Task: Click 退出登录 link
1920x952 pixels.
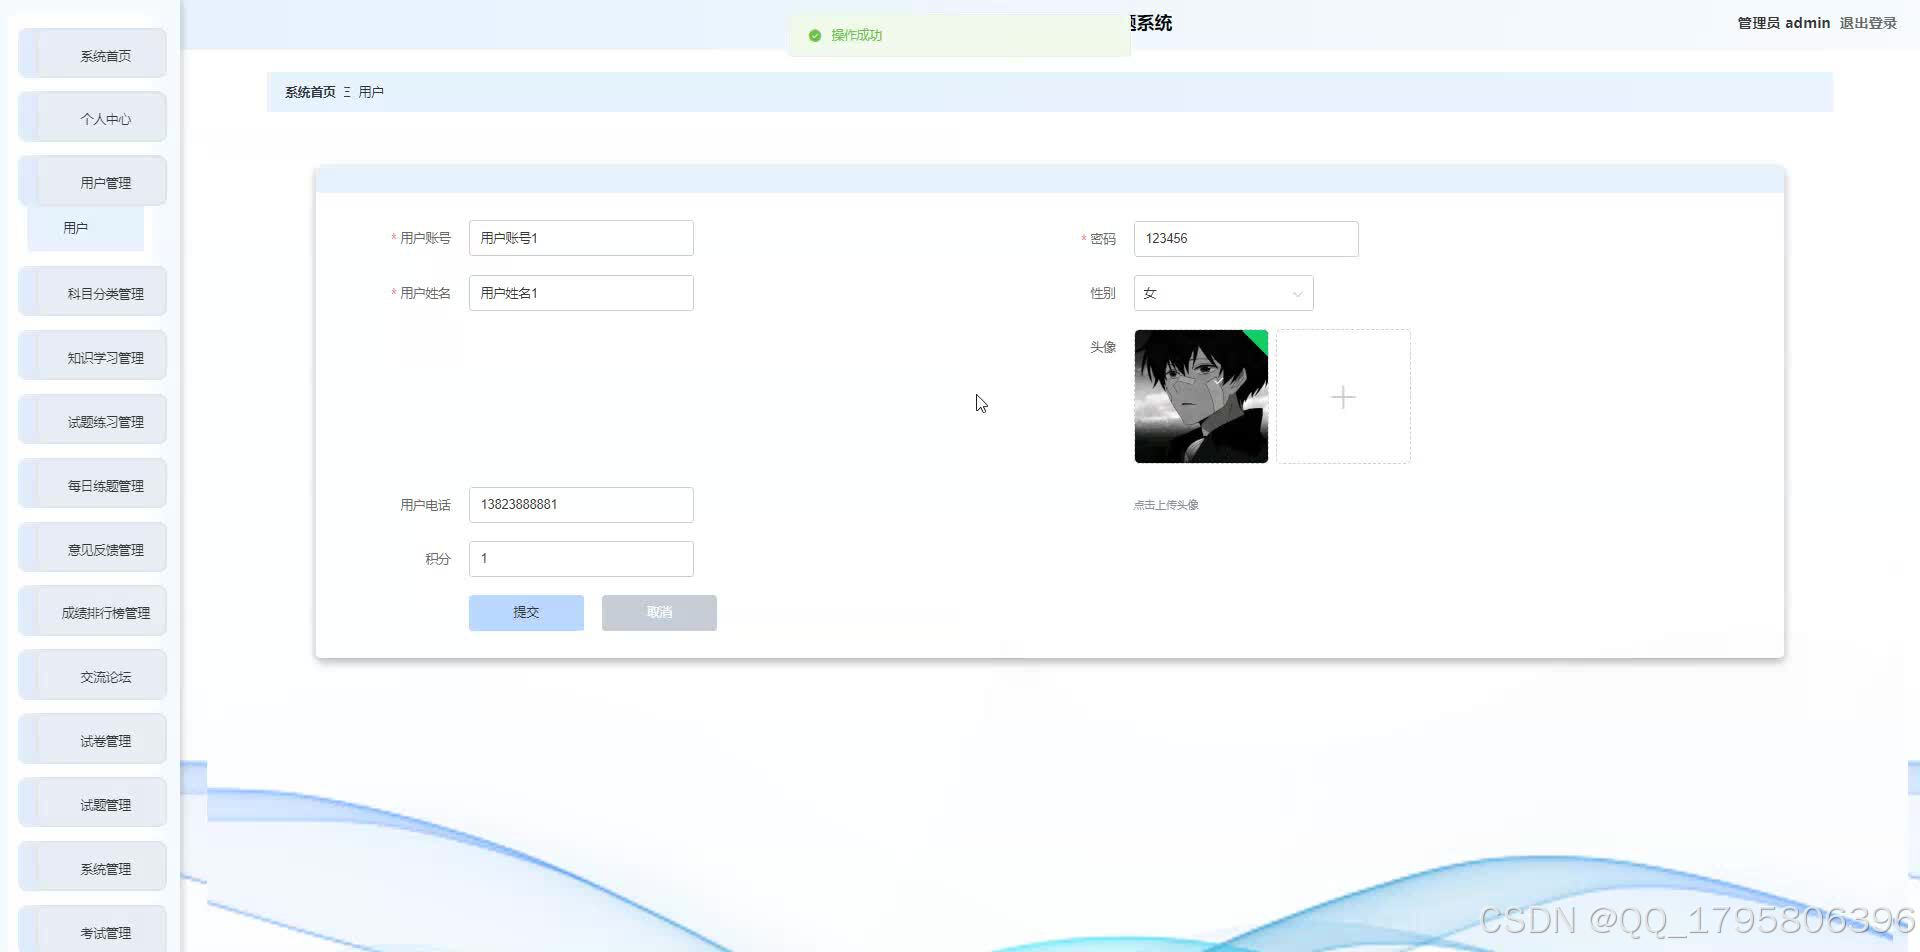Action: pyautogui.click(x=1868, y=23)
